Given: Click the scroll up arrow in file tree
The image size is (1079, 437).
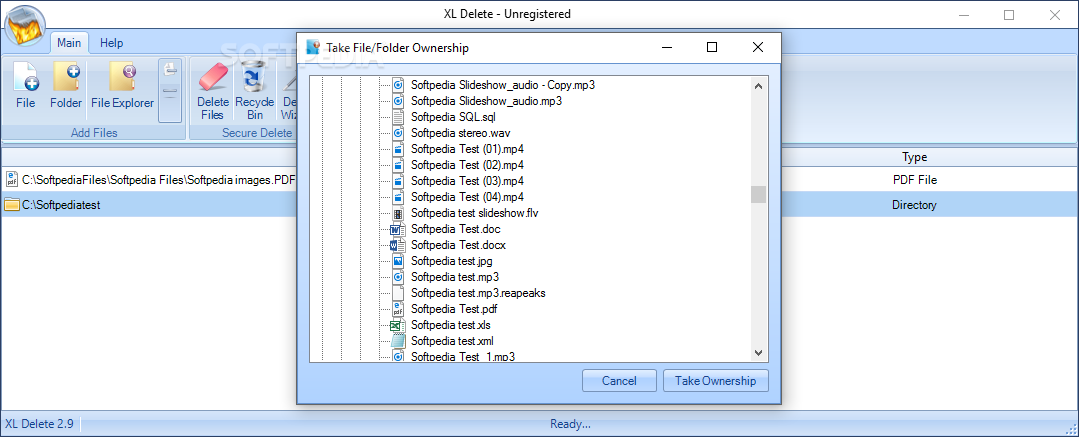Looking at the screenshot, I should (758, 86).
